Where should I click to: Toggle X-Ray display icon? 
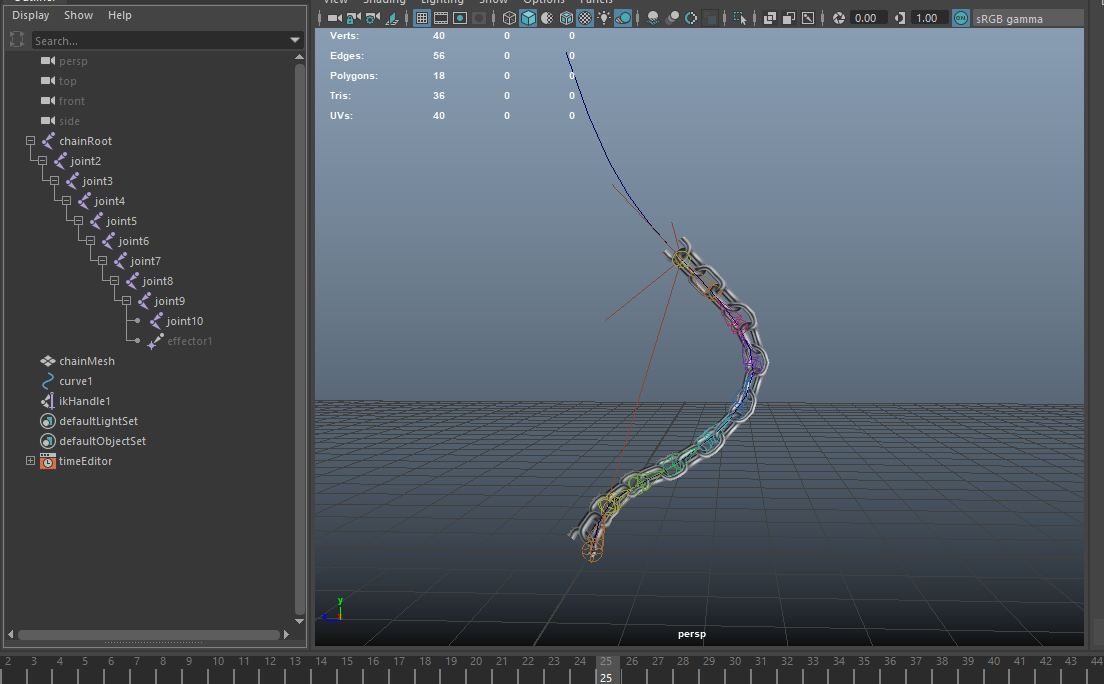(x=770, y=18)
